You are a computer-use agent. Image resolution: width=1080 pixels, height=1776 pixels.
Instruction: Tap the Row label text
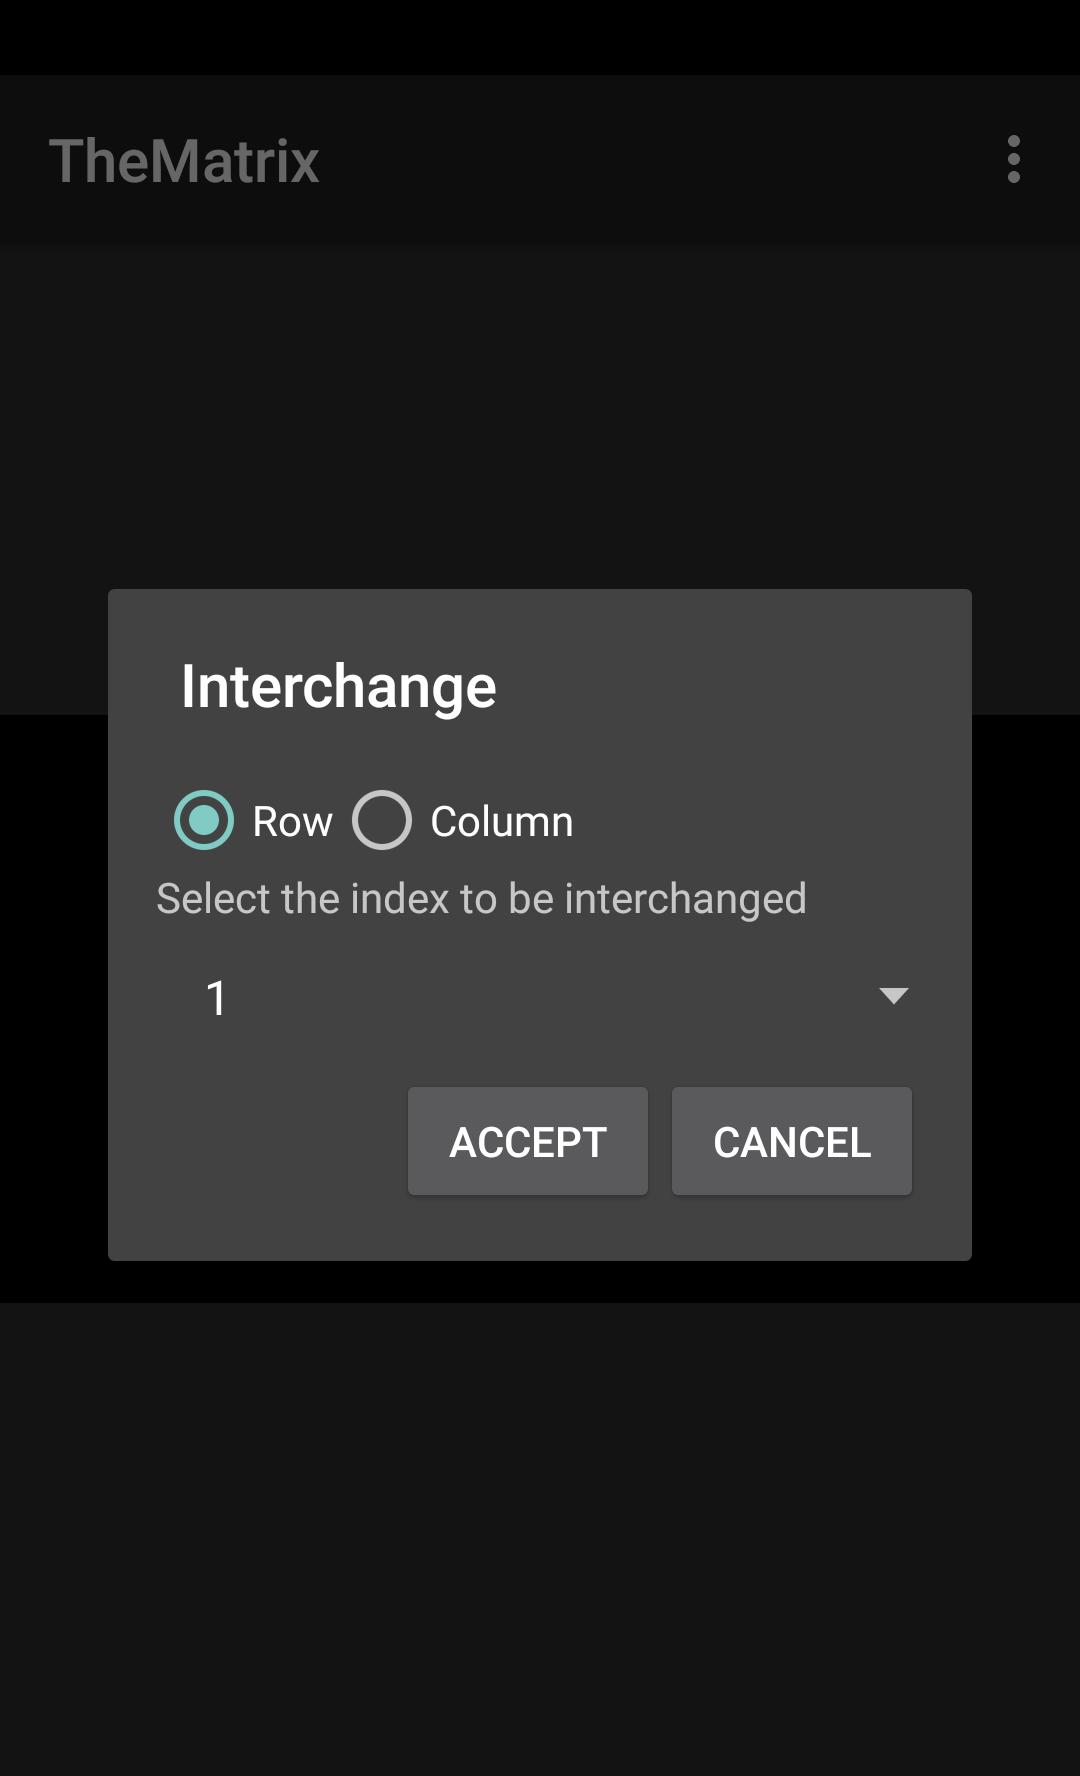(x=292, y=822)
